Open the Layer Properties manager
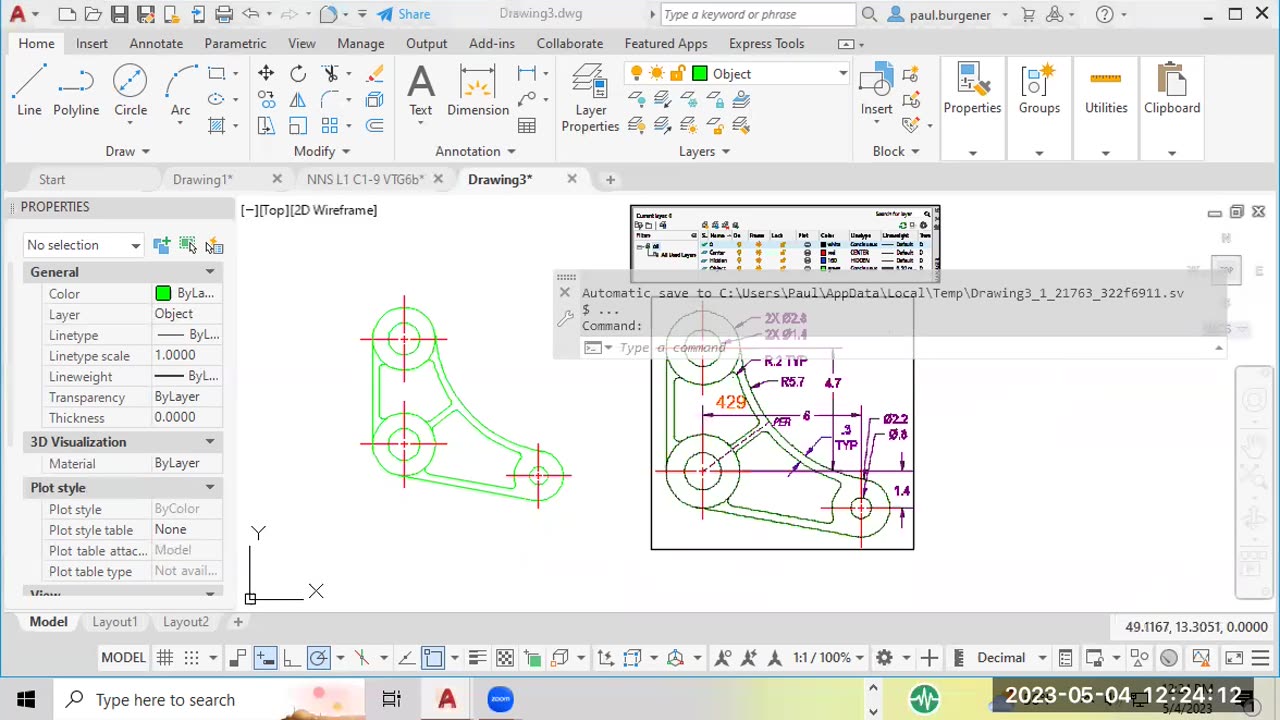 590,97
